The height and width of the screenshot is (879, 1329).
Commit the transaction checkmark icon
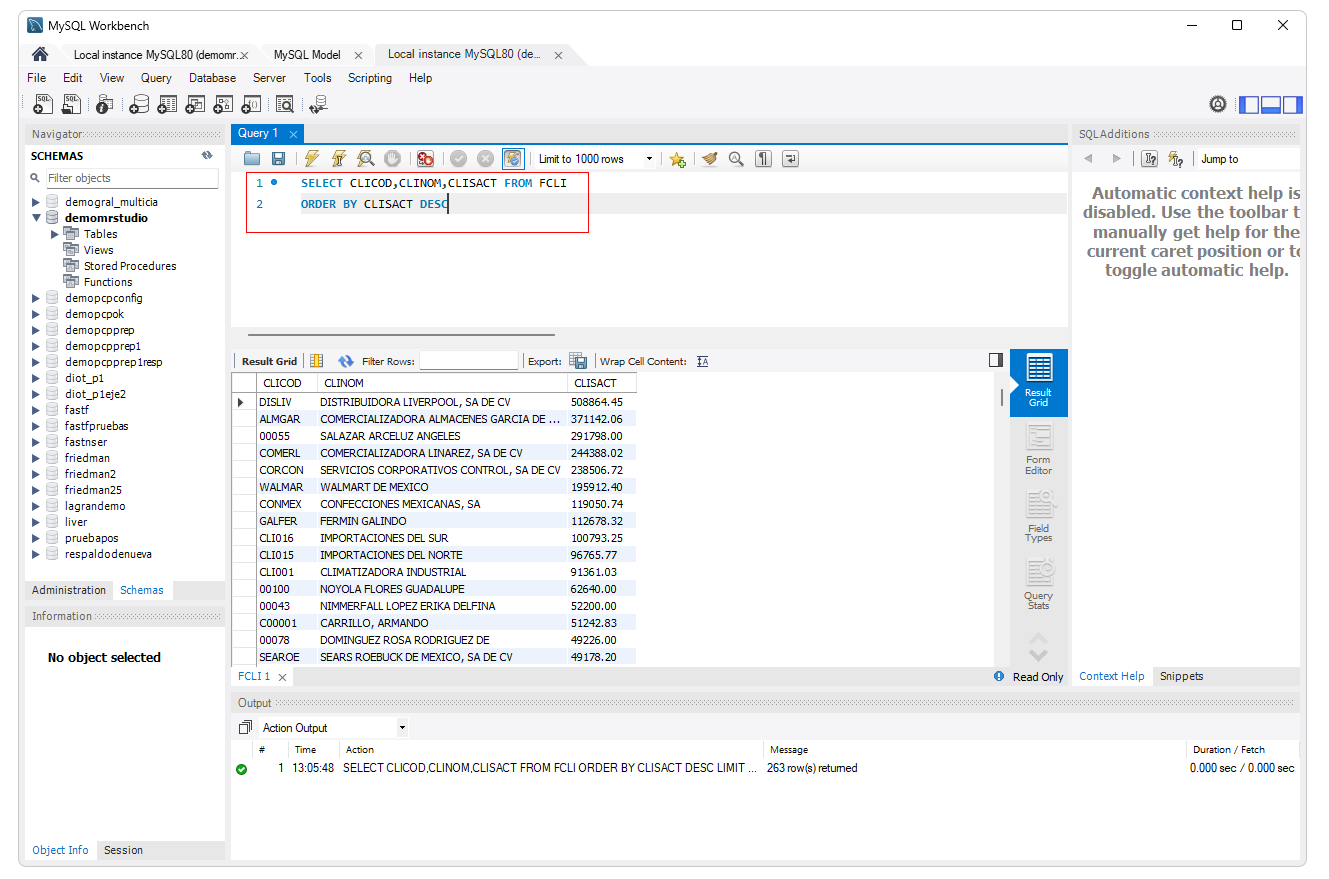458,158
